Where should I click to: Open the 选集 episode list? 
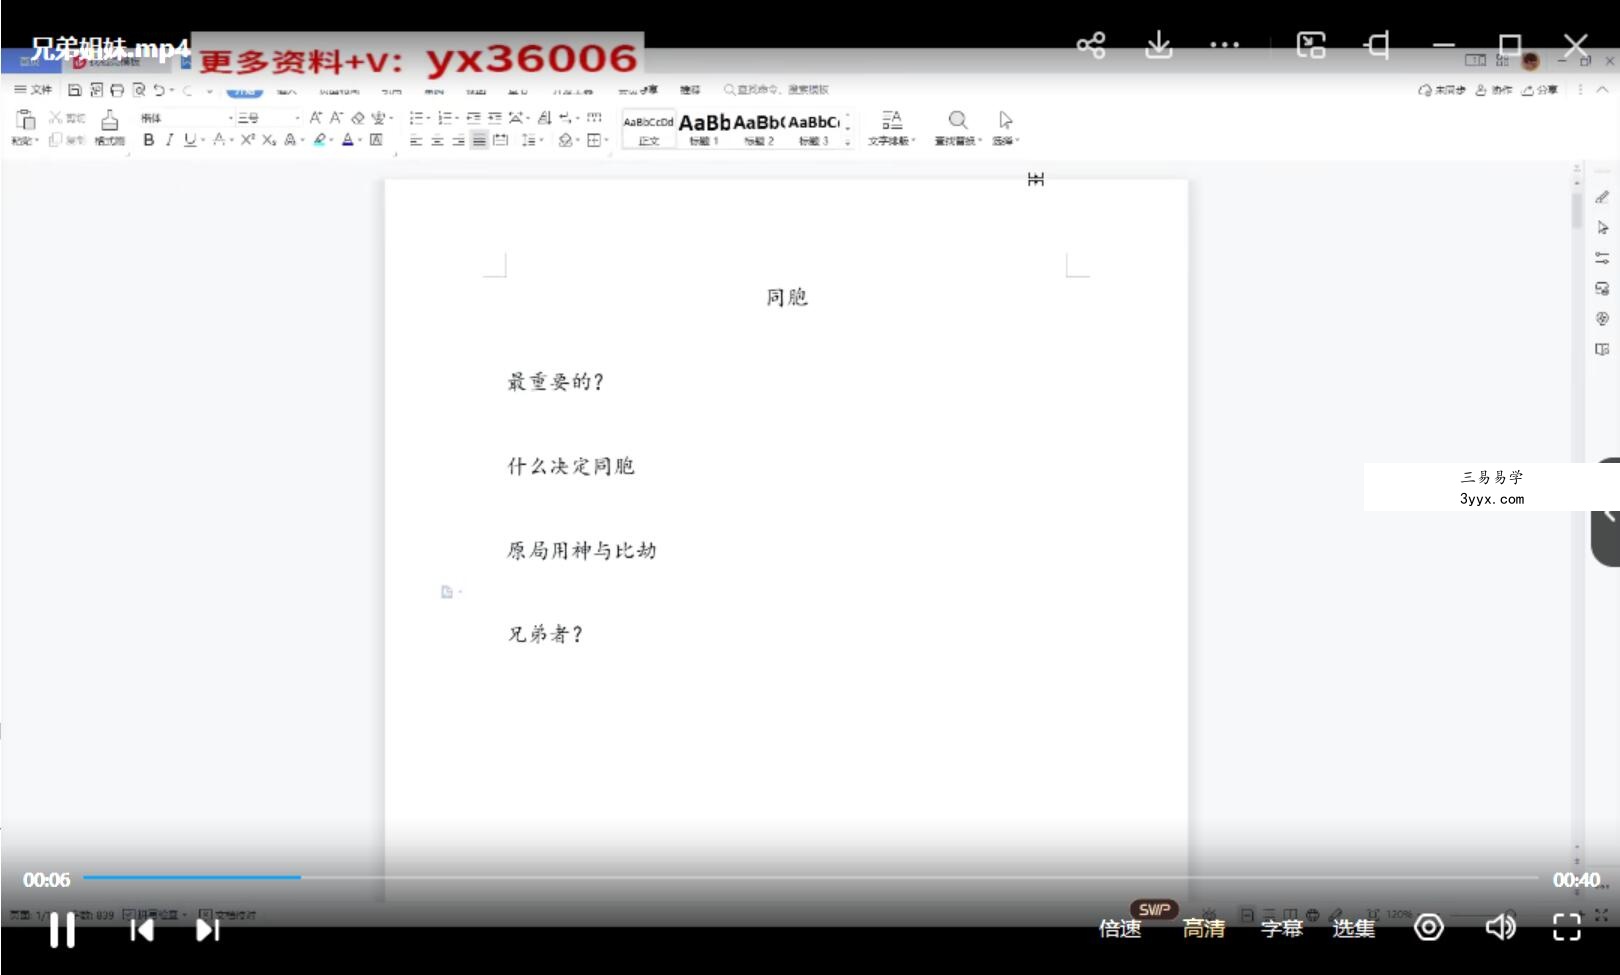click(1354, 929)
